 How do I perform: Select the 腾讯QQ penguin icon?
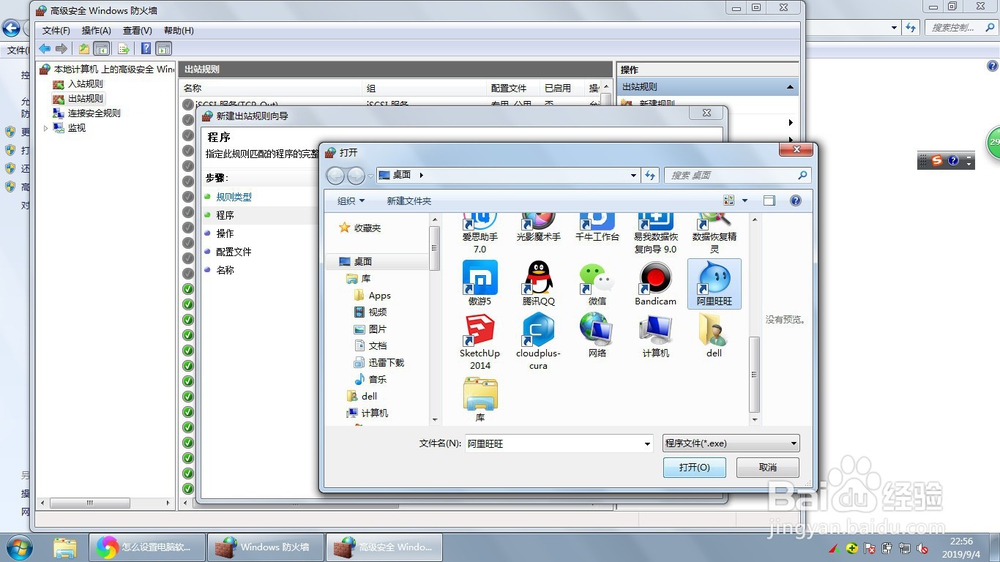tap(538, 284)
